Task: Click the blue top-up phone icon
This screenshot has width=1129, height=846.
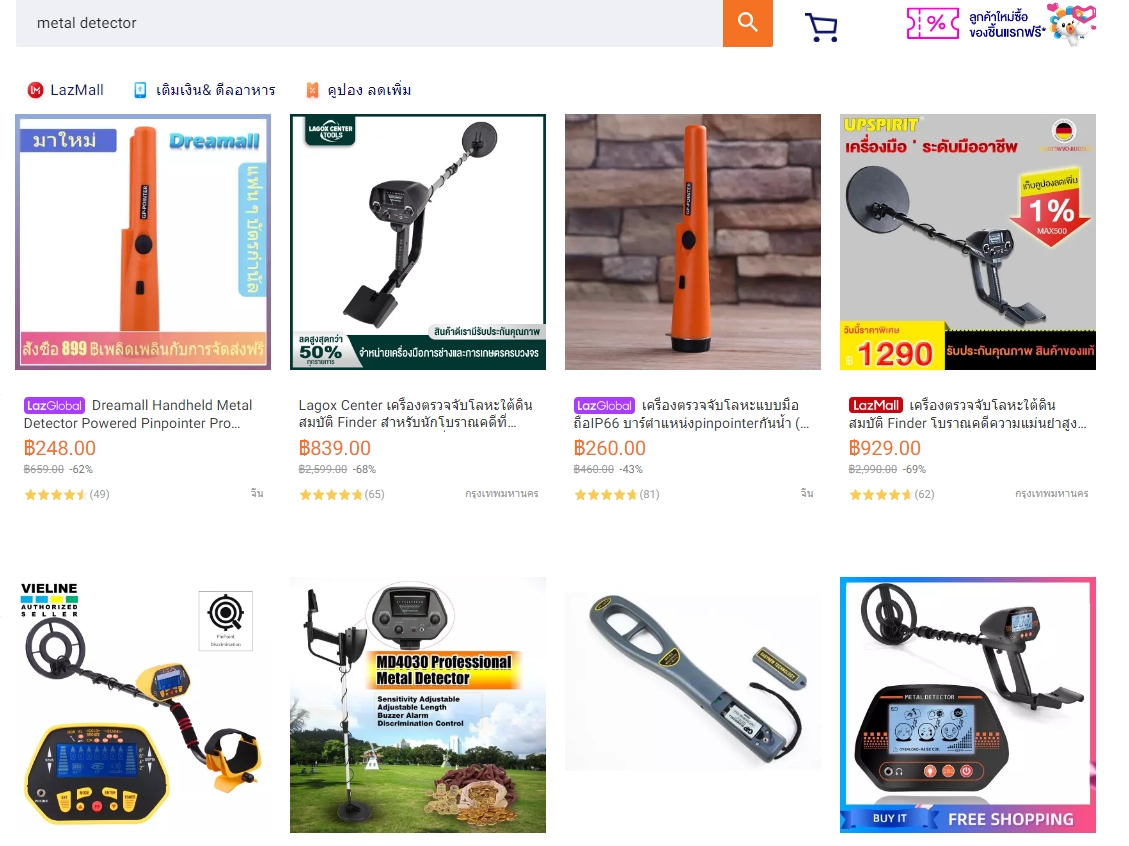Action: (x=140, y=90)
